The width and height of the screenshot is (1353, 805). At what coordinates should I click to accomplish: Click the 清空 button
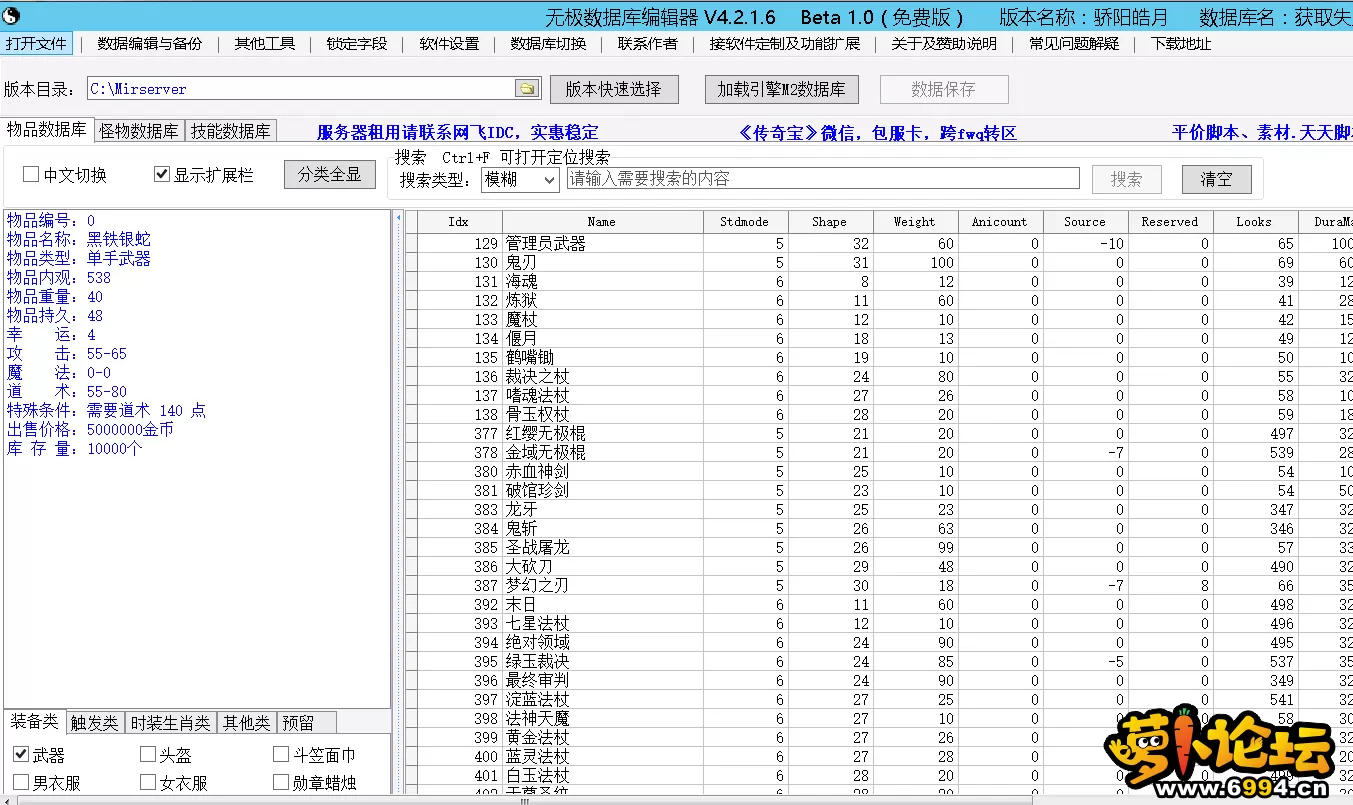coord(1216,179)
